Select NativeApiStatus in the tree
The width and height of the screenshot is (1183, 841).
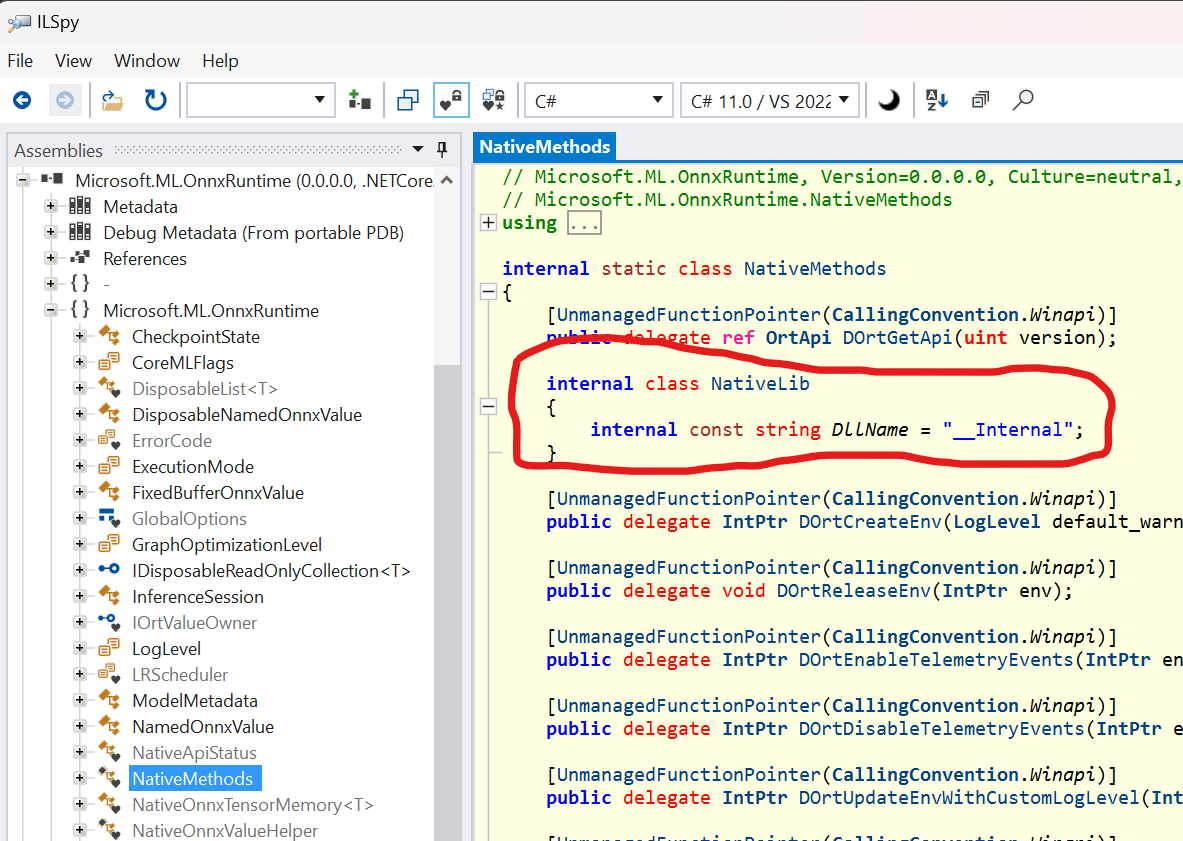point(195,753)
